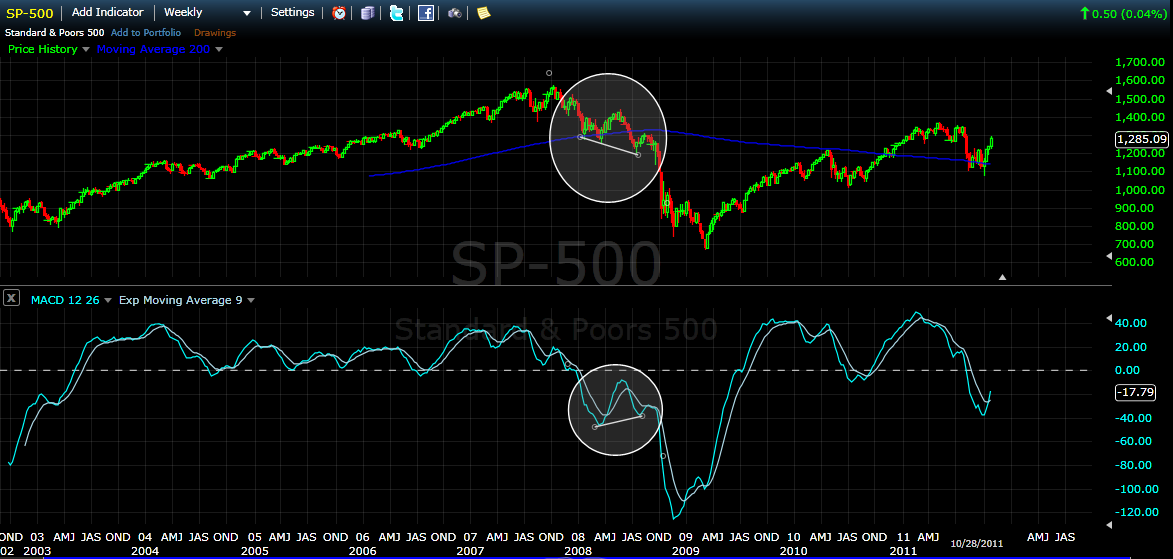This screenshot has height=559, width=1173.
Task: Close the MACD pane with X button
Action: (11, 299)
